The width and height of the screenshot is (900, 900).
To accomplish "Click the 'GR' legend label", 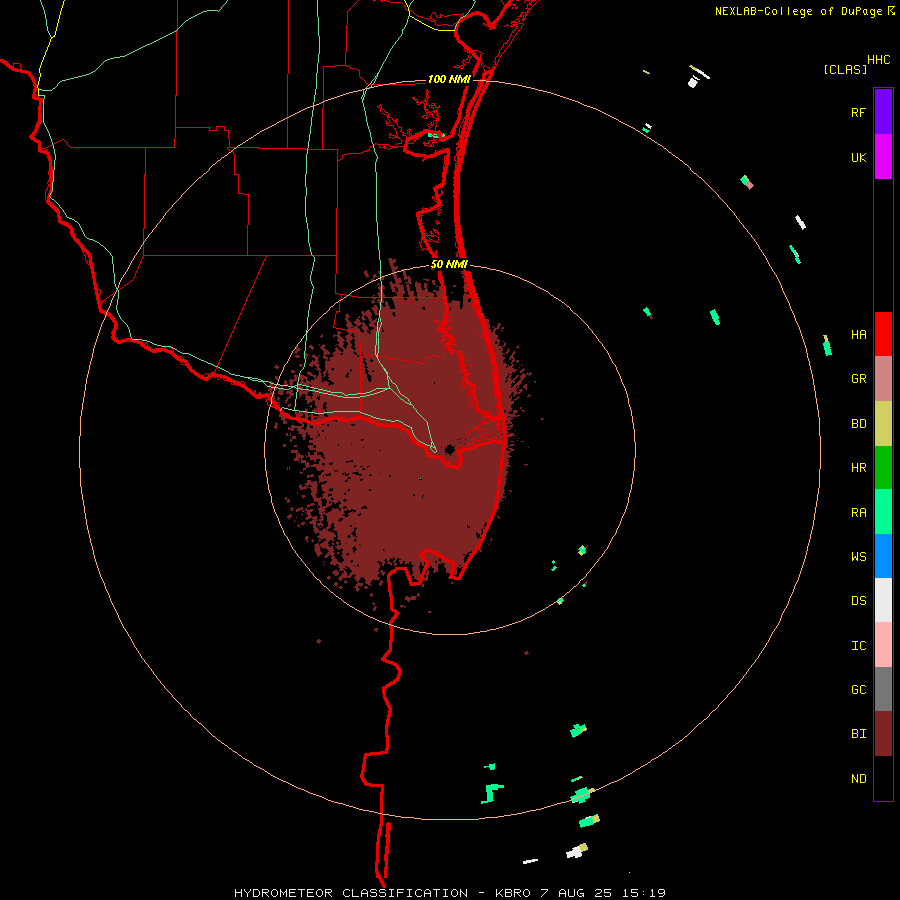I will [x=858, y=379].
